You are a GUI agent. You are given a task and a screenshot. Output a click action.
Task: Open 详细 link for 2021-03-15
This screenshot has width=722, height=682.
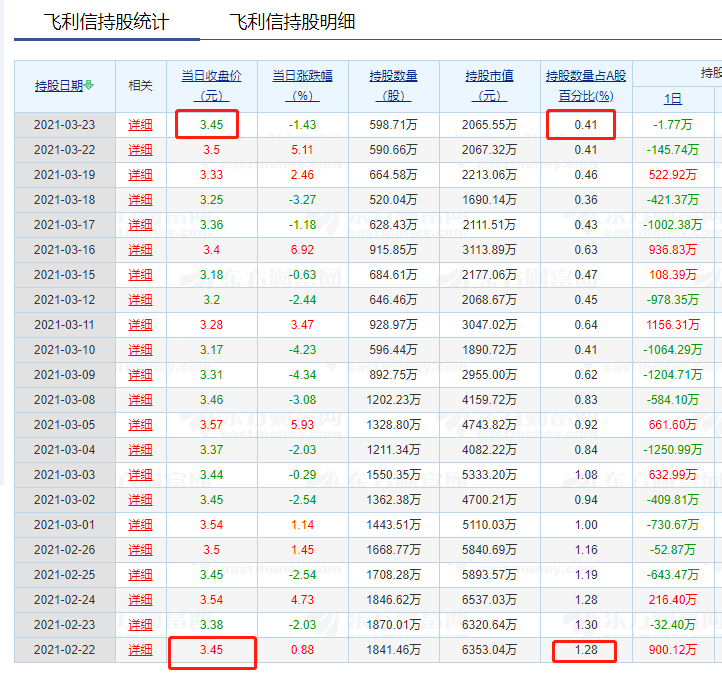pos(140,275)
